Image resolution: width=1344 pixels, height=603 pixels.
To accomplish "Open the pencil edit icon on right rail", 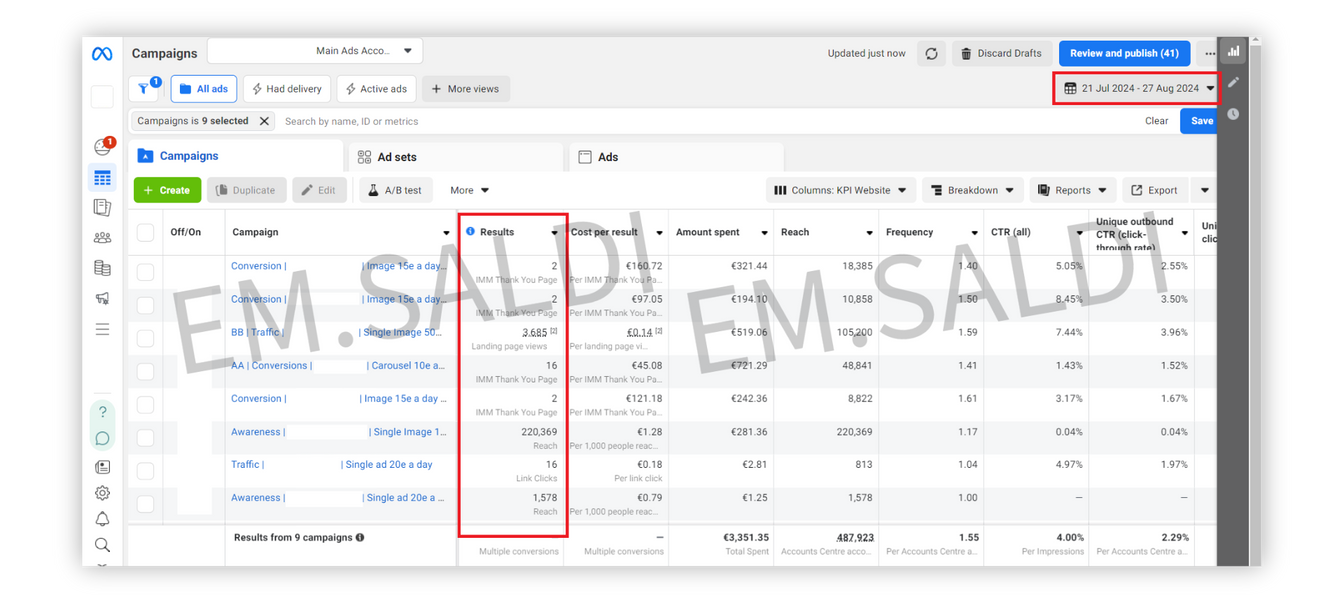I will (x=1234, y=82).
